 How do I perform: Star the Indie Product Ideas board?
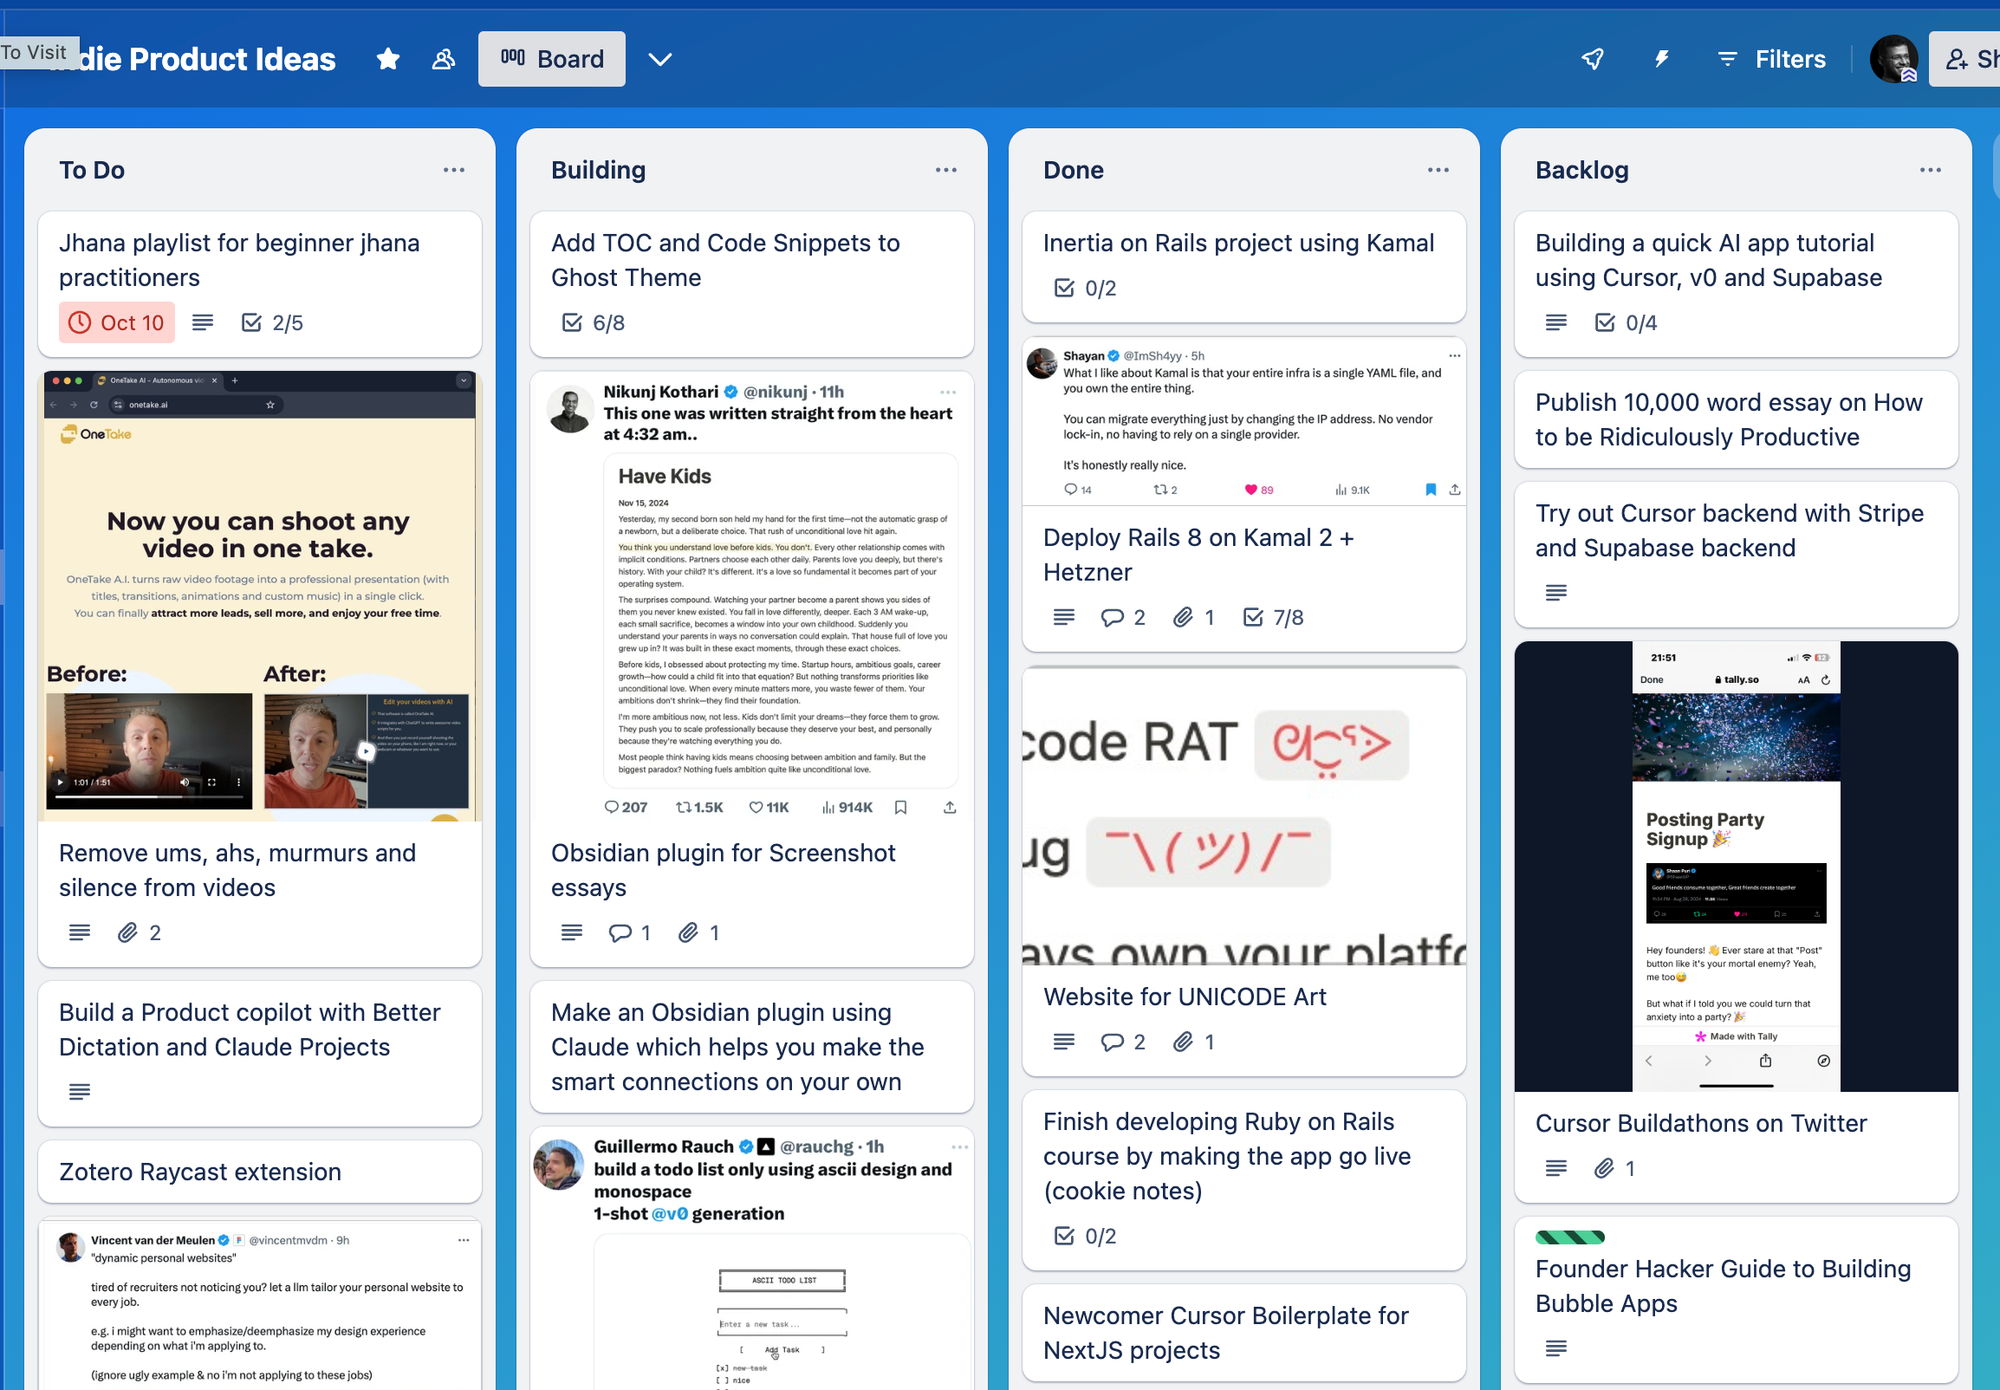click(x=388, y=59)
